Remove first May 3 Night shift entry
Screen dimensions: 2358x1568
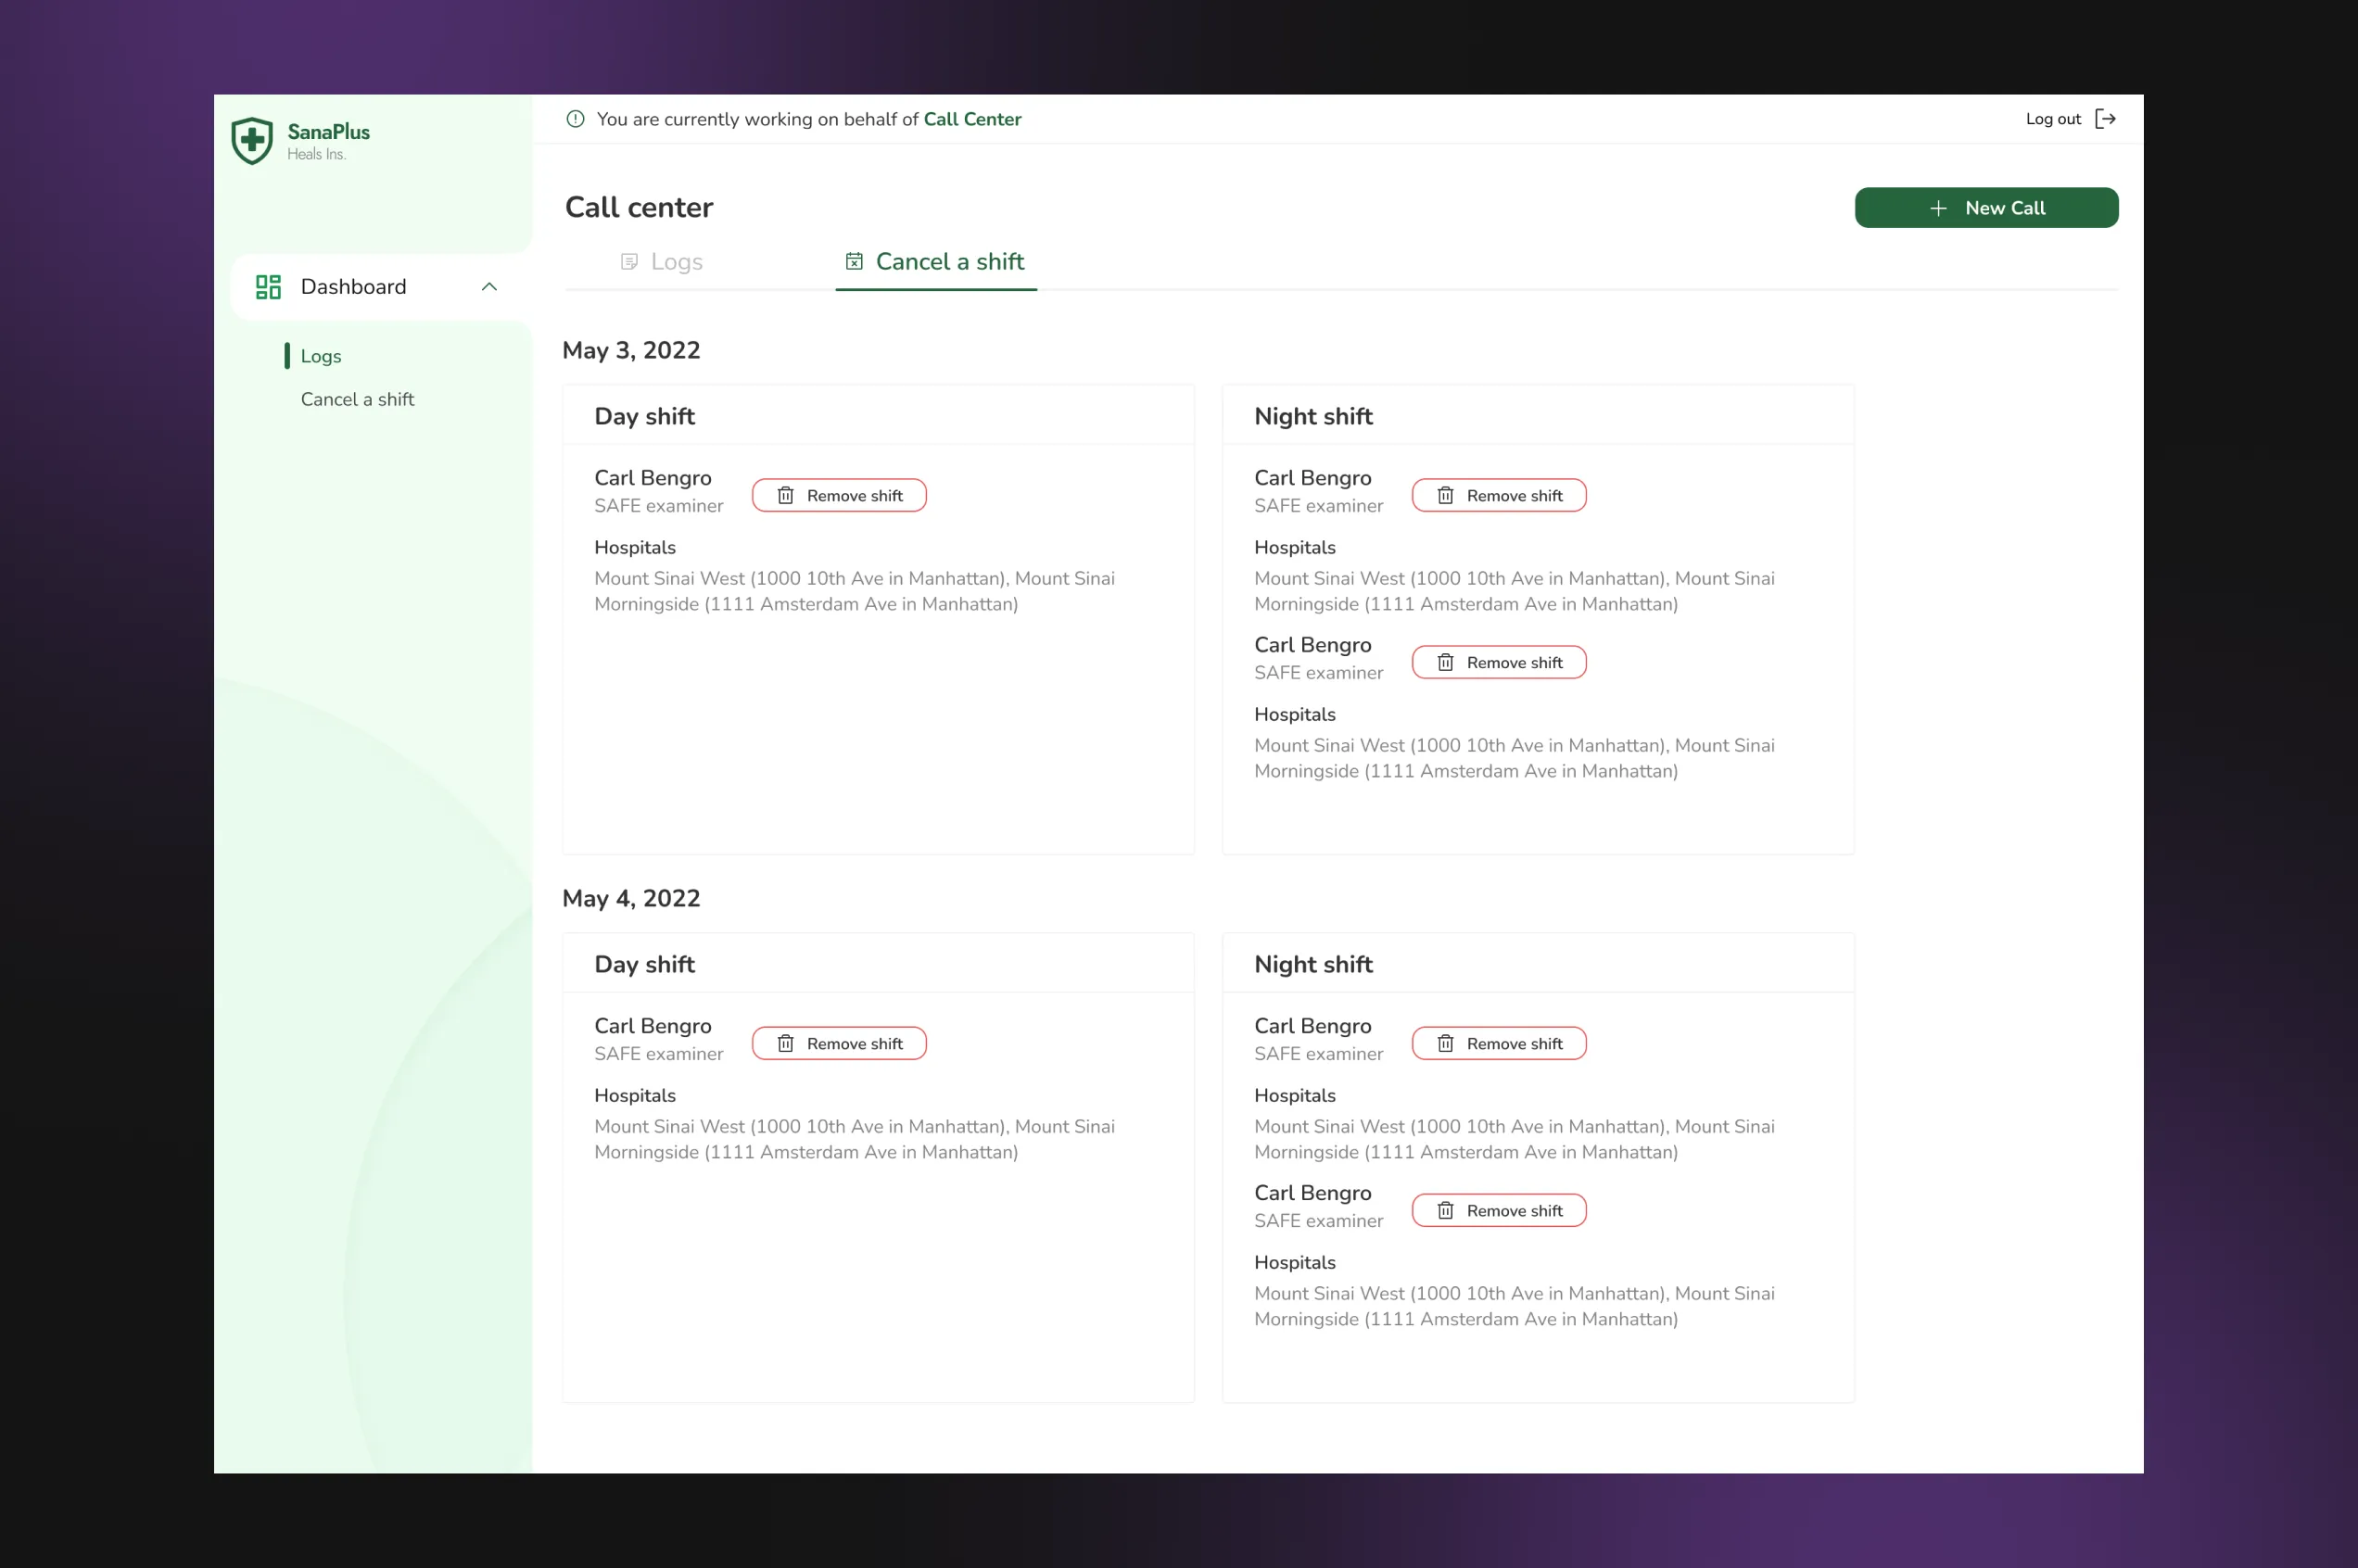pos(1498,496)
